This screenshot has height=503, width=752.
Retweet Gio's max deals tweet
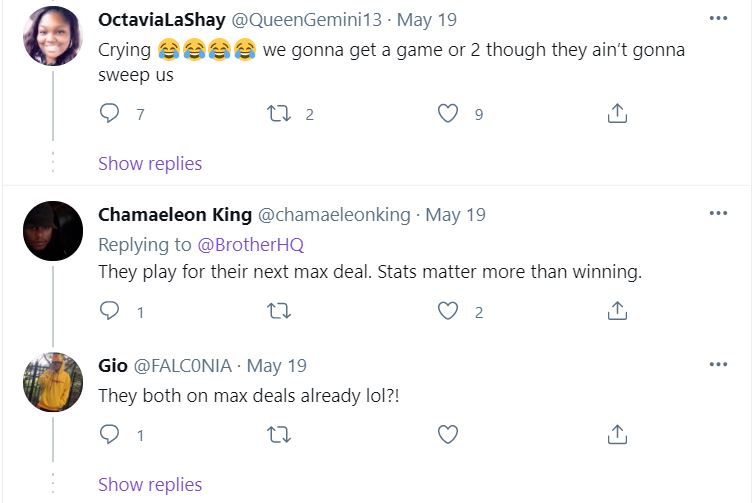click(x=279, y=435)
